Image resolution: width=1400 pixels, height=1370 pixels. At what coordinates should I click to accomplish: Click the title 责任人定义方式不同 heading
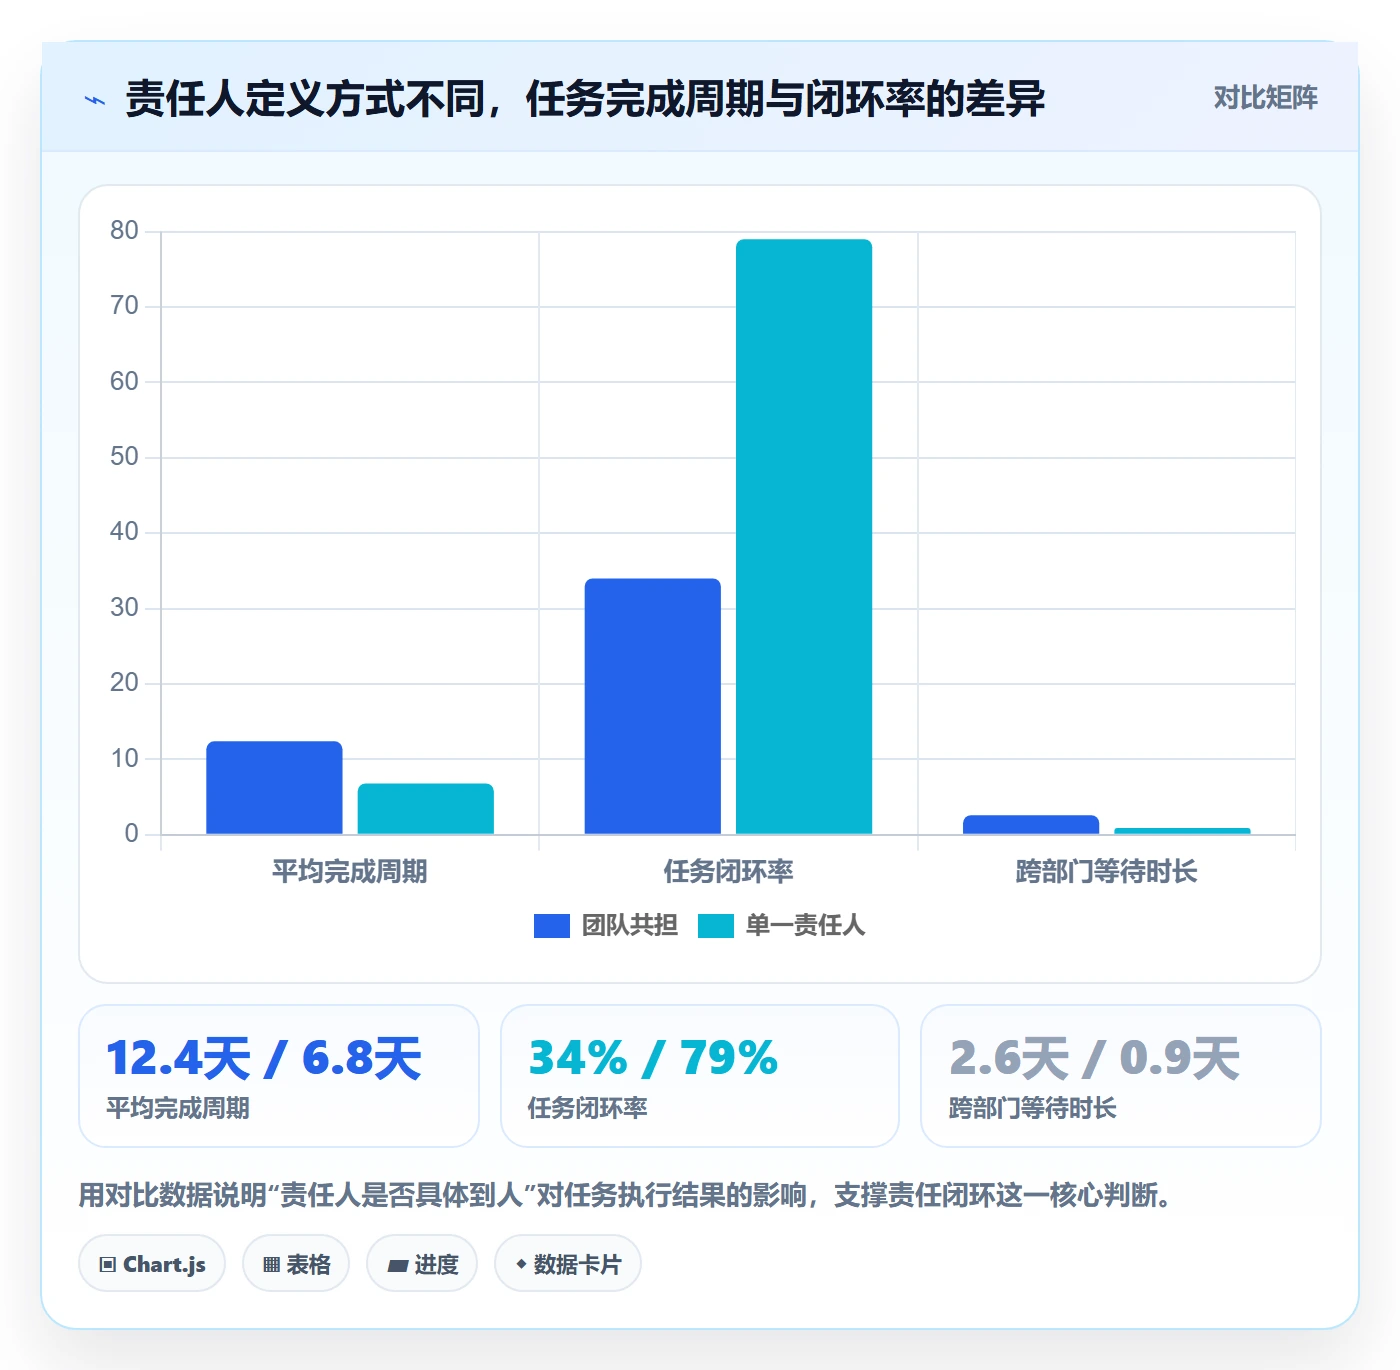(585, 99)
